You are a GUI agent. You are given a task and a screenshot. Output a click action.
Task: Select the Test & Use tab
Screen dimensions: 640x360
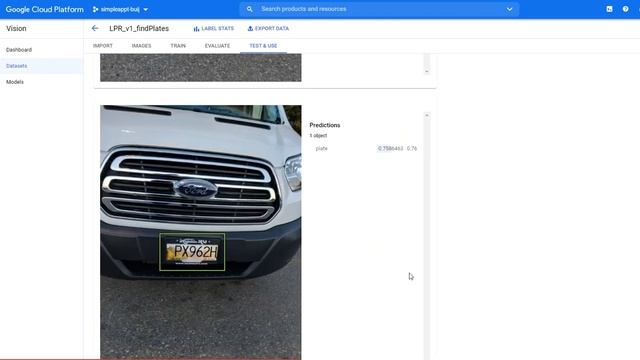click(x=263, y=46)
